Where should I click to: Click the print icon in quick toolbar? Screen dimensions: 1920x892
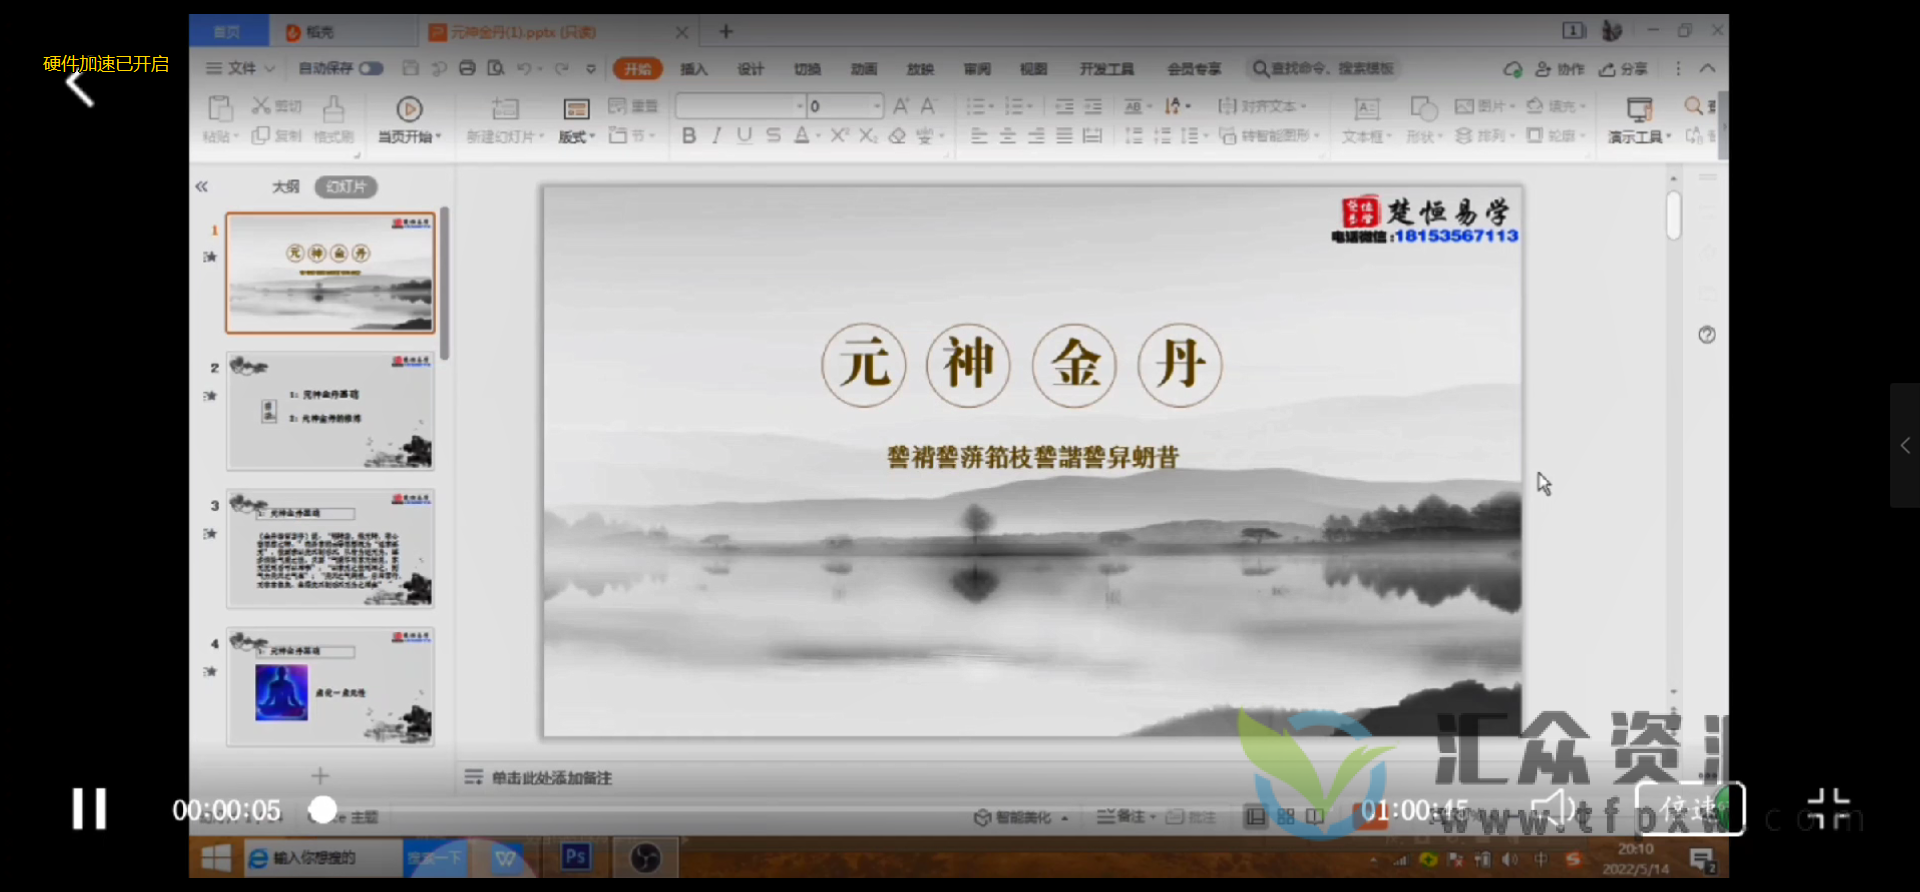coord(467,68)
